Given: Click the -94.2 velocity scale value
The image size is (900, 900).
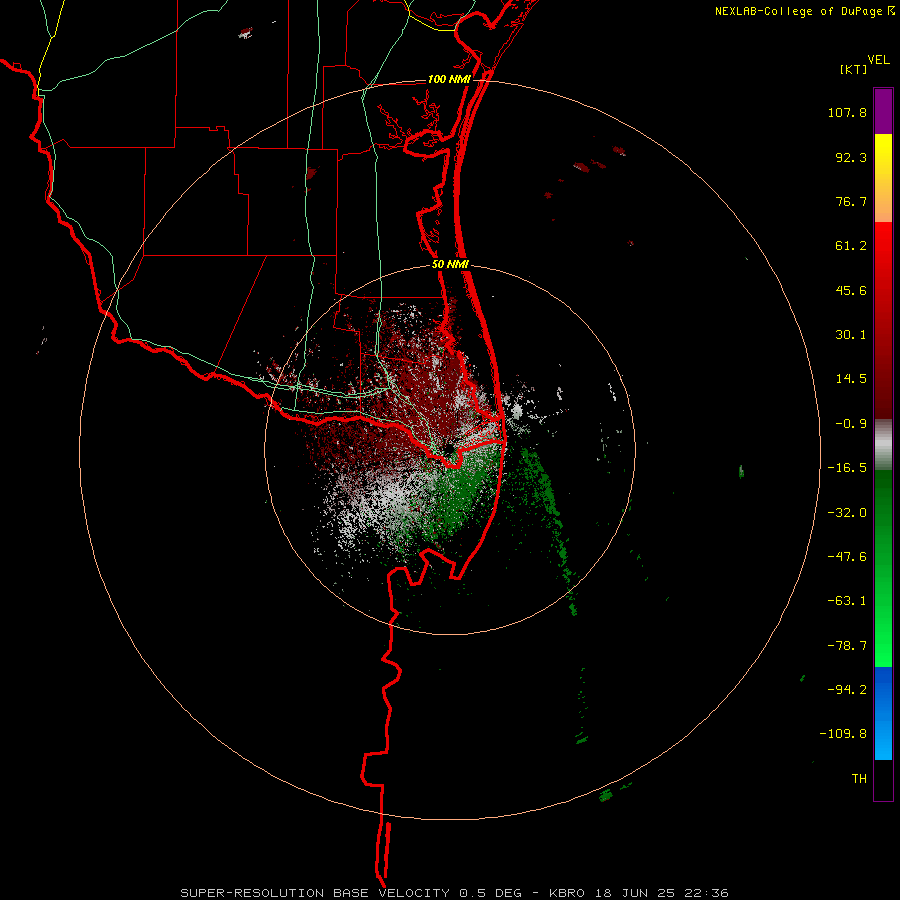Looking at the screenshot, I should coord(847,690).
